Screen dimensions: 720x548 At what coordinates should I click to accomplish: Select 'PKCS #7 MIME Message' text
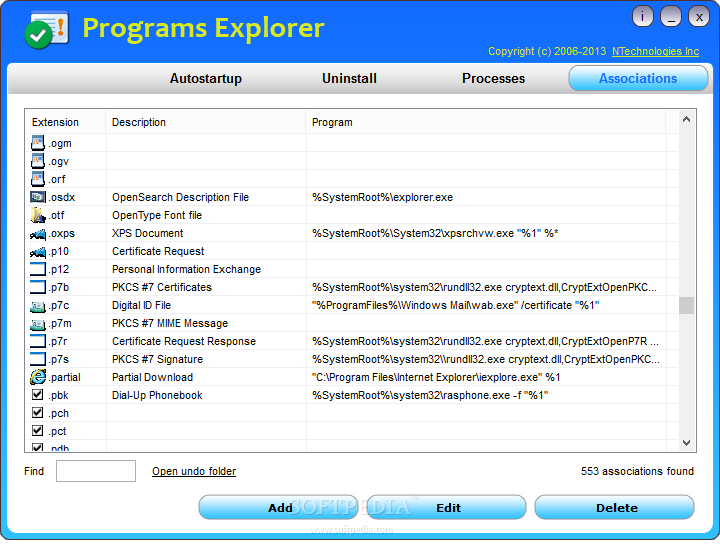[170, 323]
